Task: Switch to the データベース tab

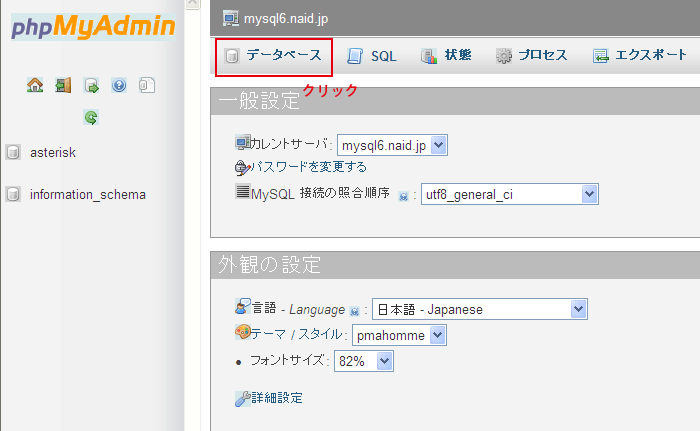Action: pyautogui.click(x=273, y=56)
